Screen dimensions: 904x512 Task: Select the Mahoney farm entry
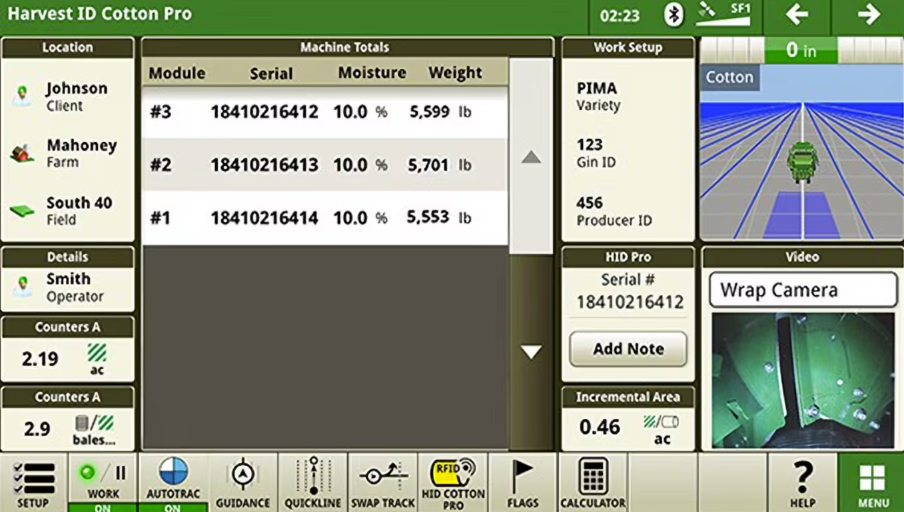[x=67, y=153]
